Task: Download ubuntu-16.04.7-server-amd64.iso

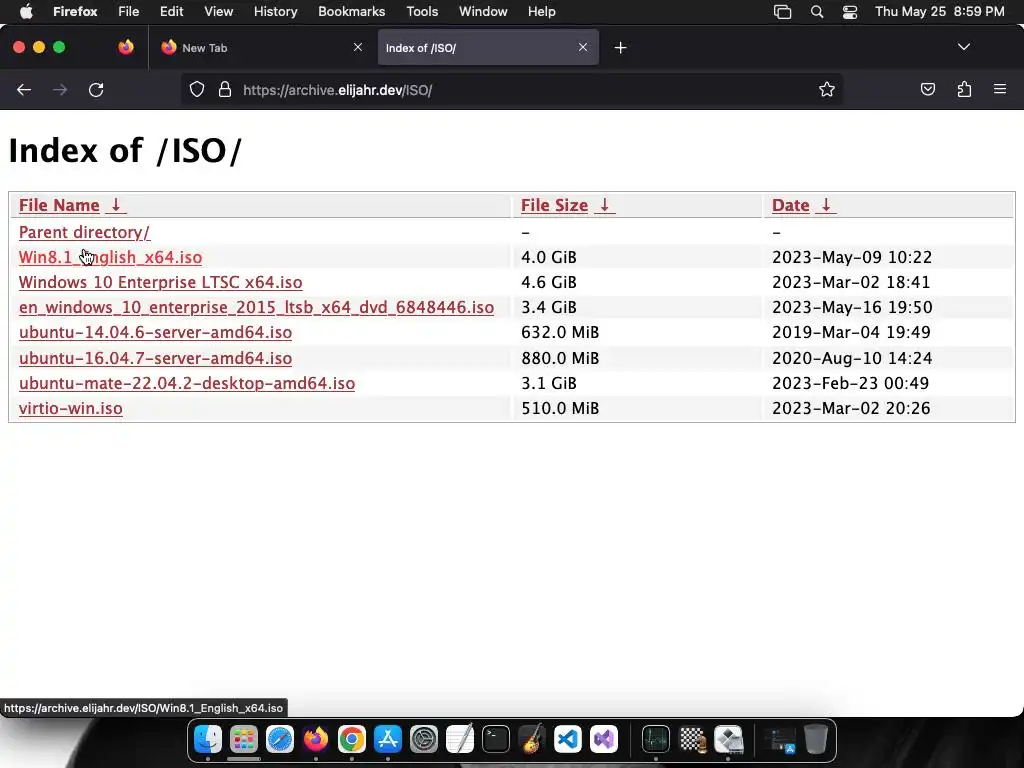Action: 155,359
